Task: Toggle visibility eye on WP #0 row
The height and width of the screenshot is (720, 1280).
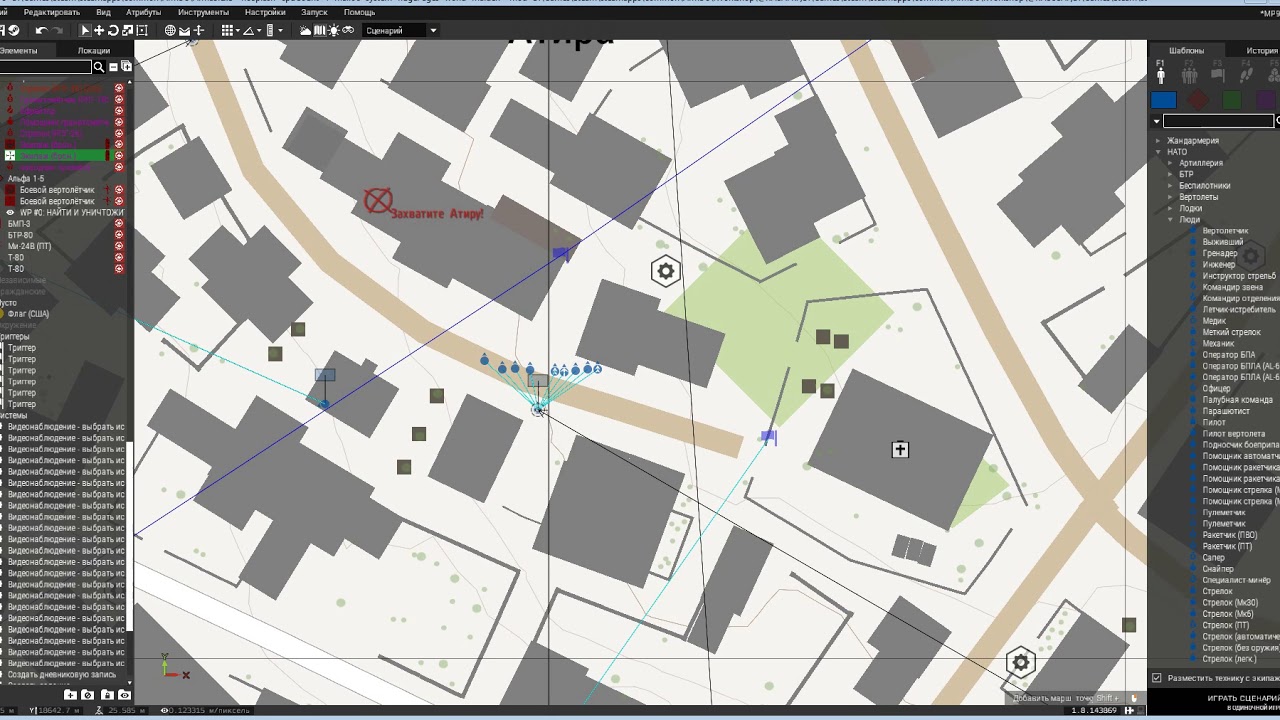Action: 11,213
